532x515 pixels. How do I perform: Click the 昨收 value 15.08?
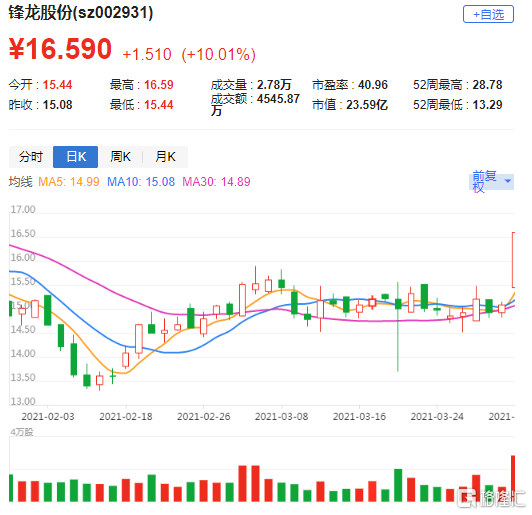click(x=57, y=105)
